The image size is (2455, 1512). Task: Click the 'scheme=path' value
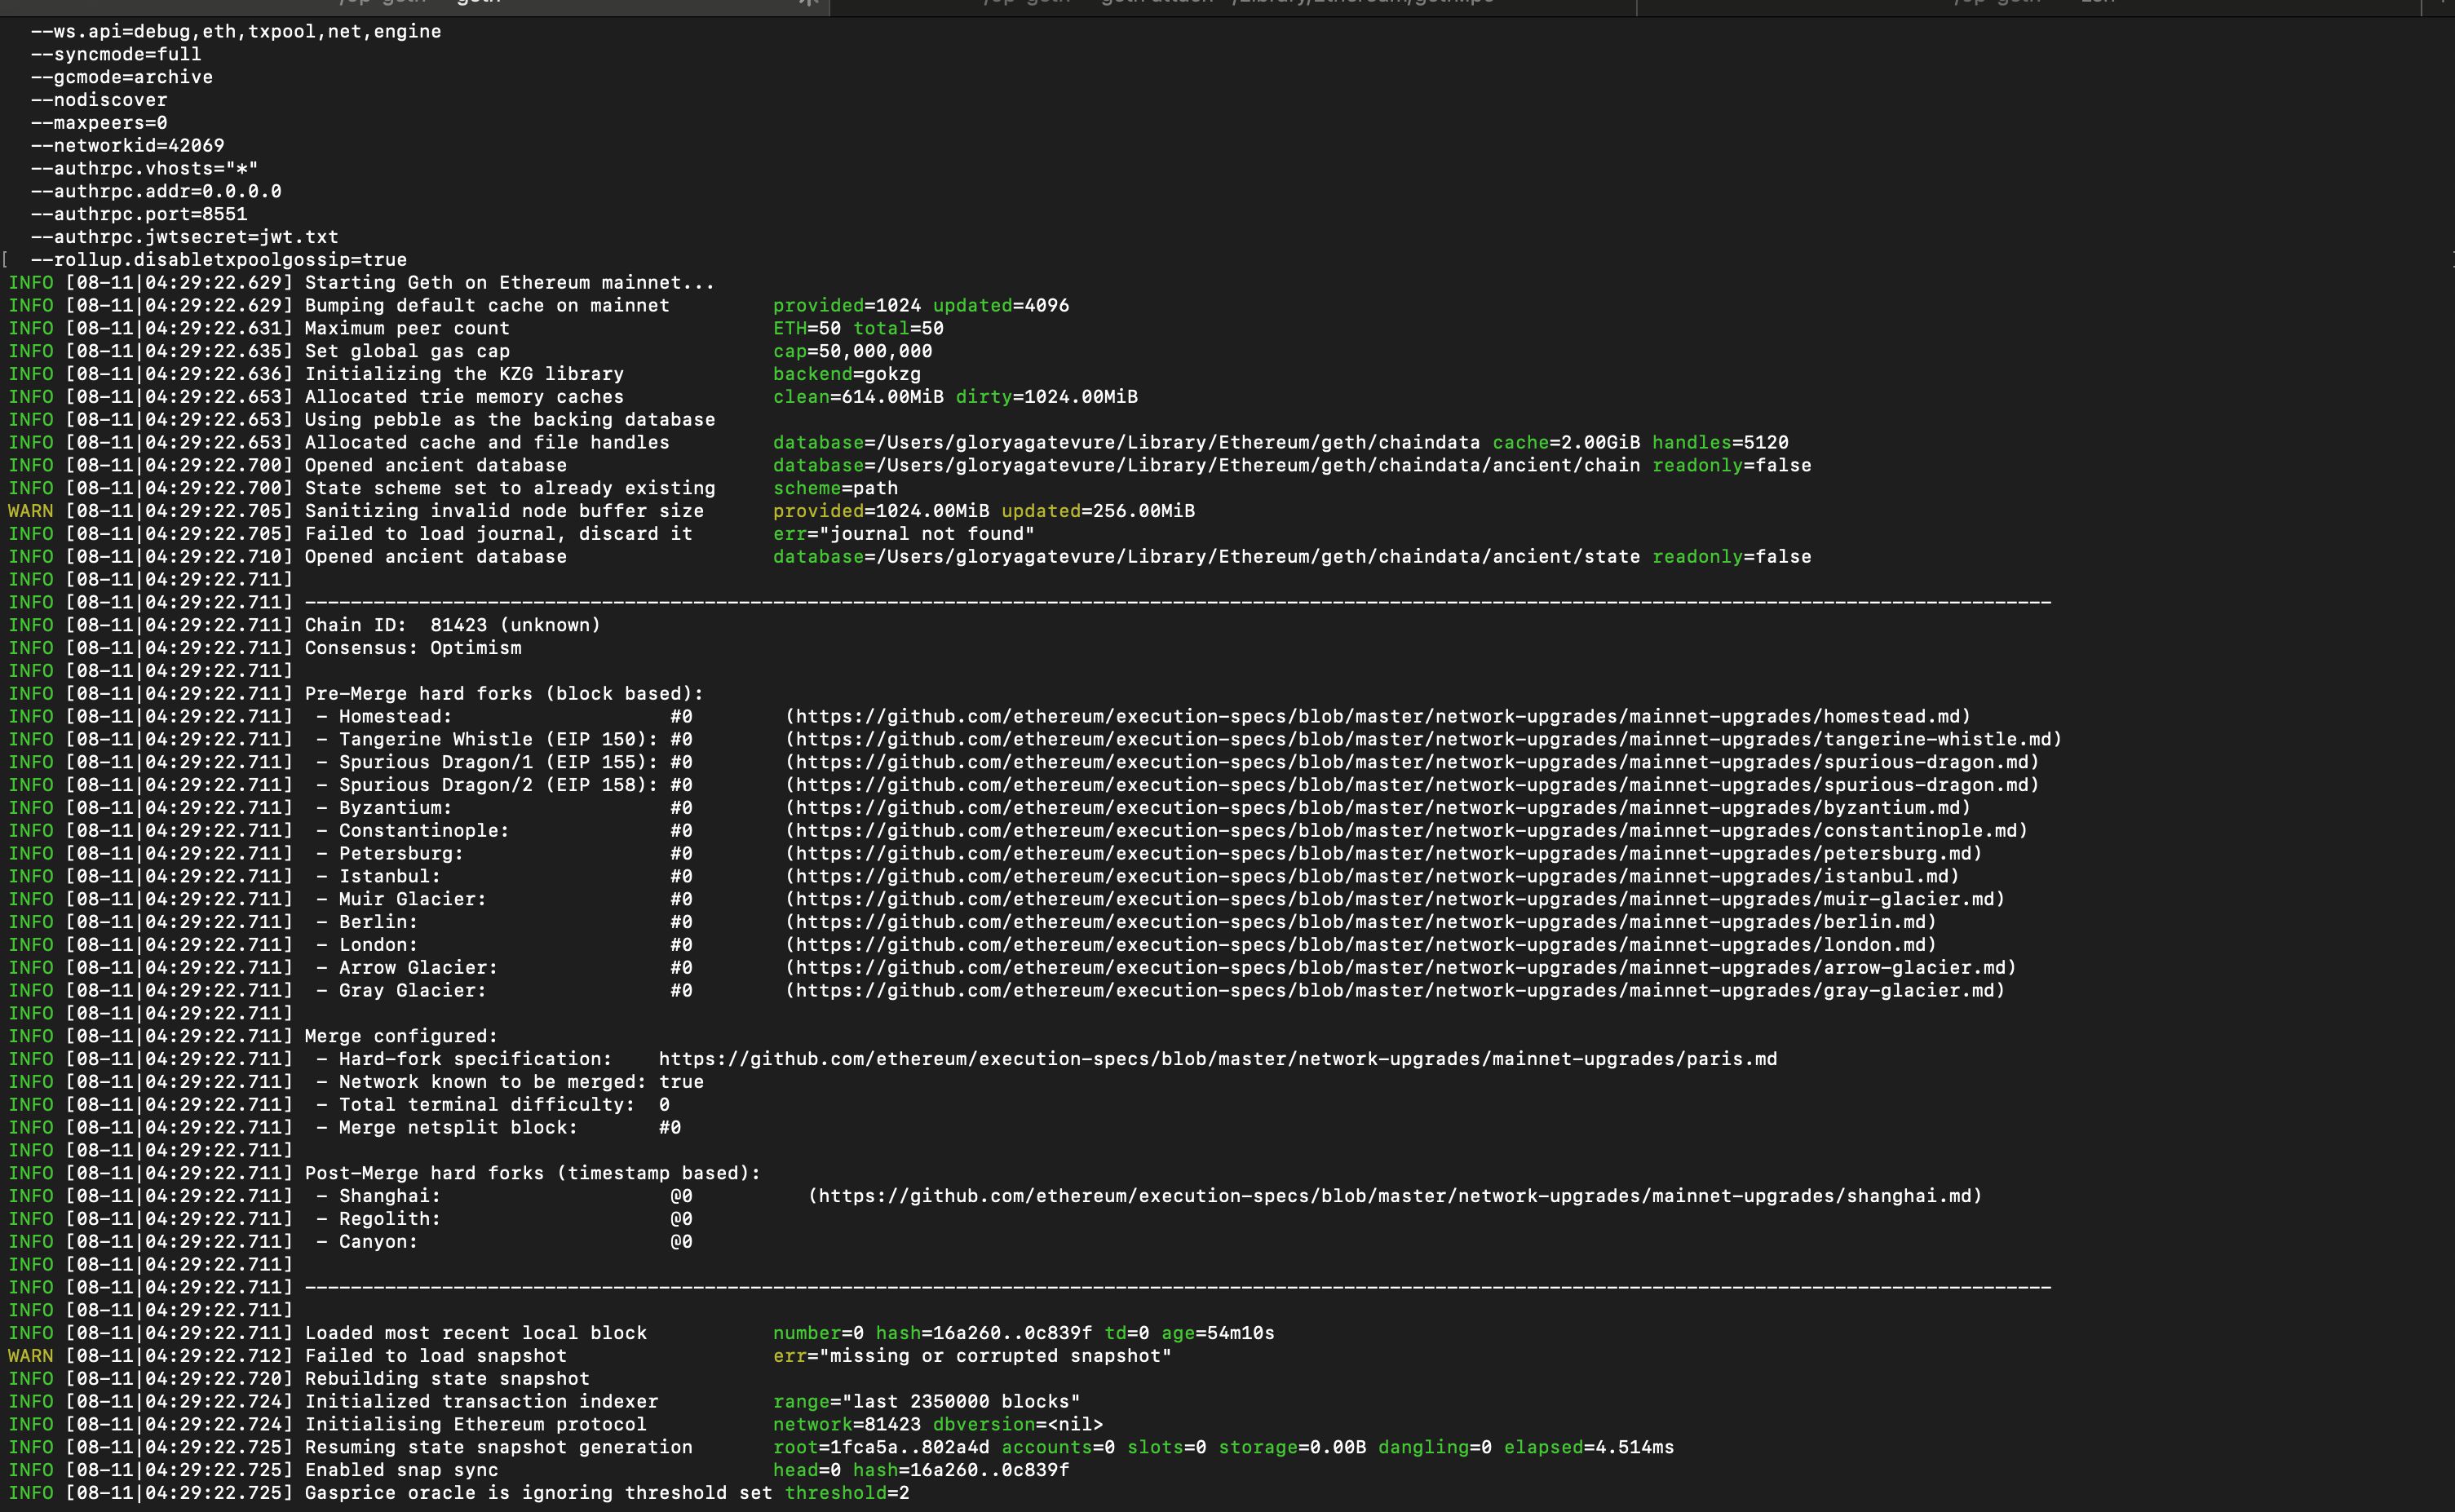point(835,488)
